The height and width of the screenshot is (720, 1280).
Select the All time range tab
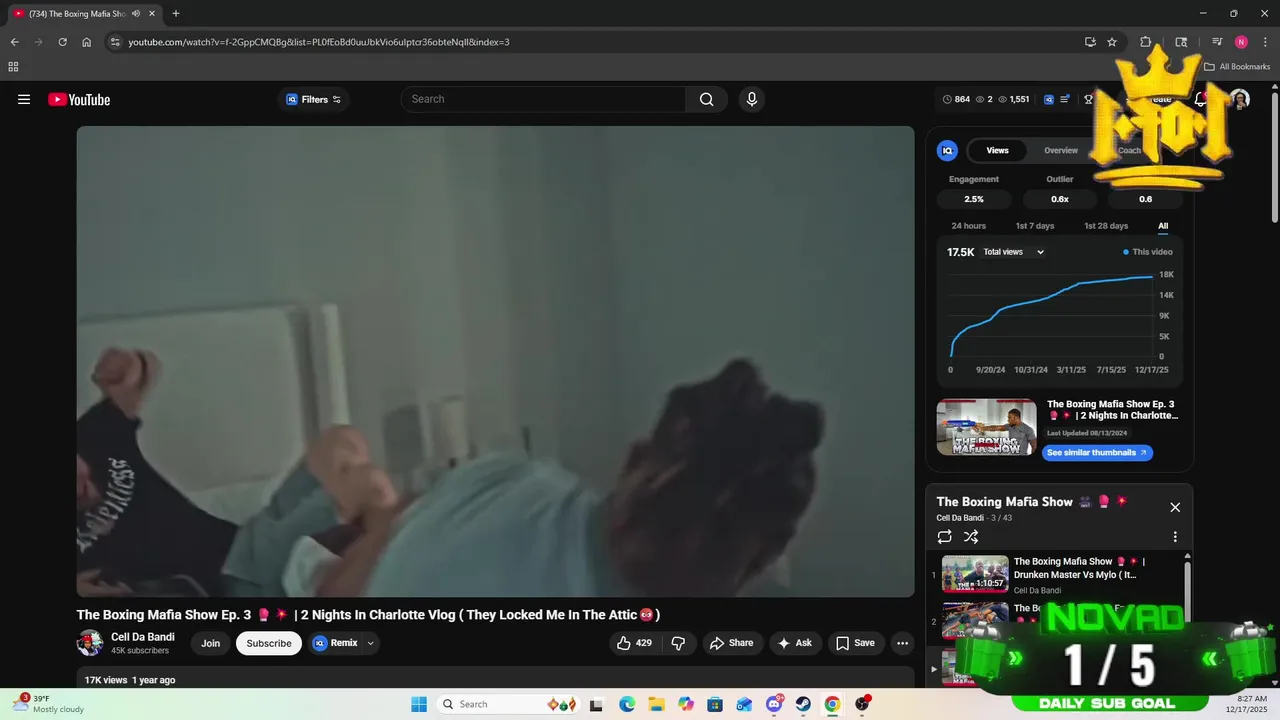pos(1163,226)
